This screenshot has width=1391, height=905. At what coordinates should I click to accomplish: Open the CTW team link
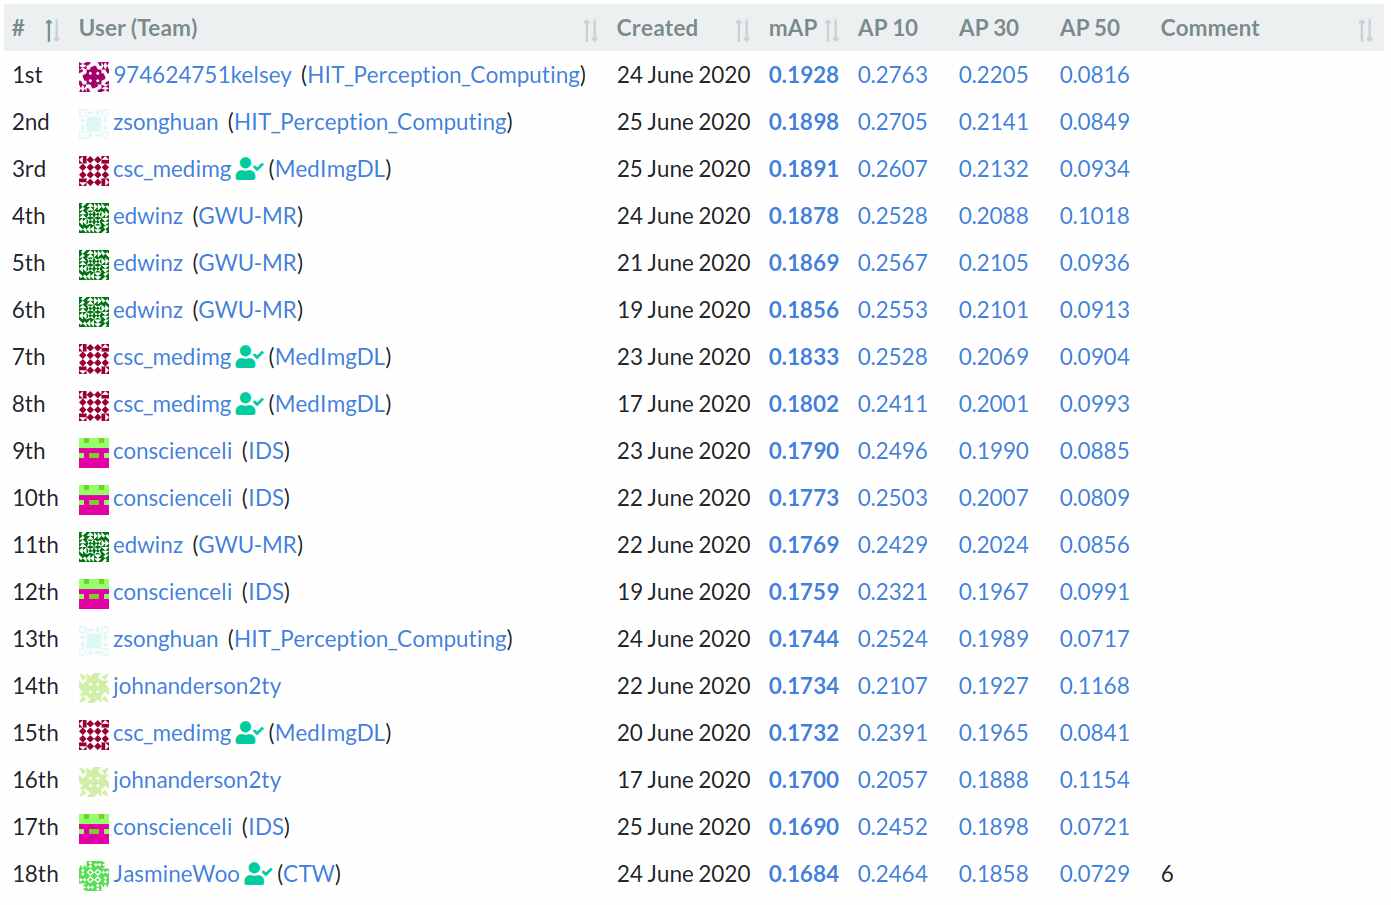309,874
